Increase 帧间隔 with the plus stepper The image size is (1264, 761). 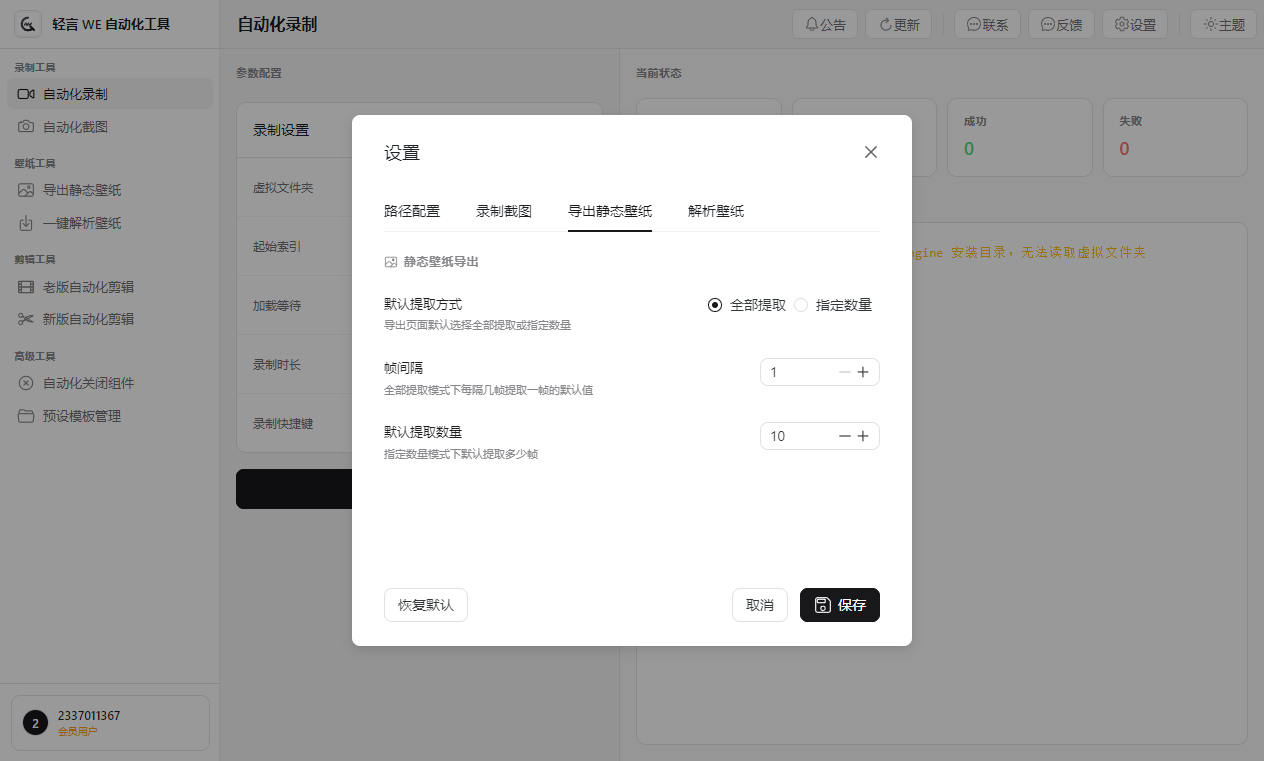coord(863,371)
